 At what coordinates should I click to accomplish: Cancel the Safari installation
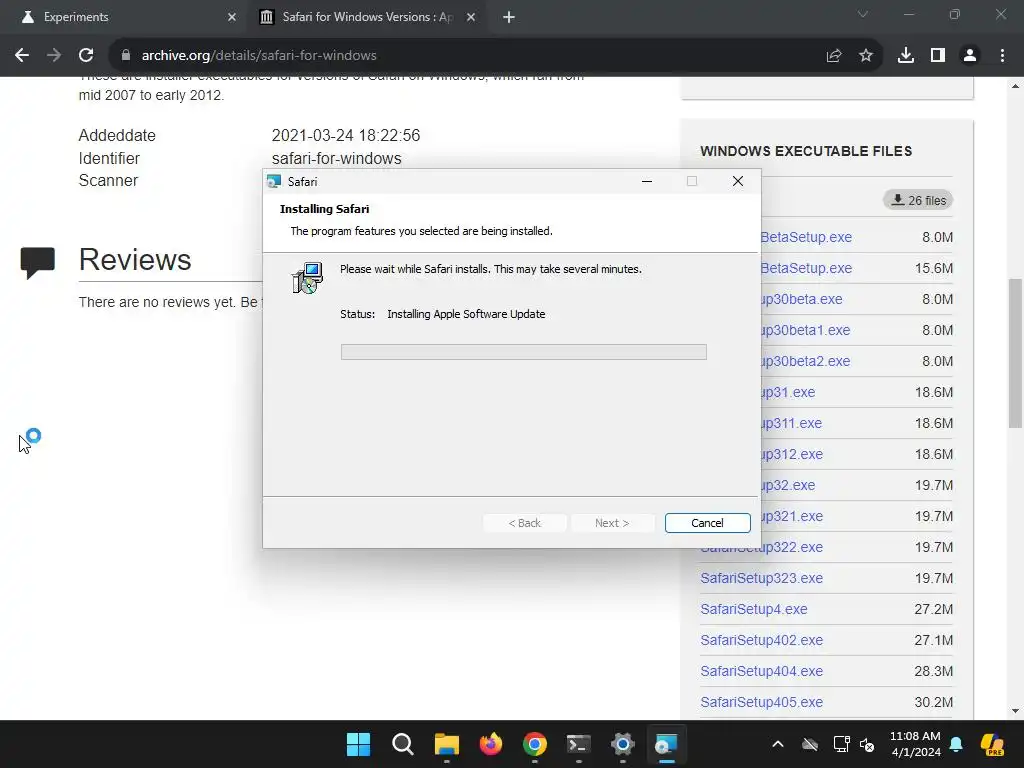pyautogui.click(x=707, y=523)
